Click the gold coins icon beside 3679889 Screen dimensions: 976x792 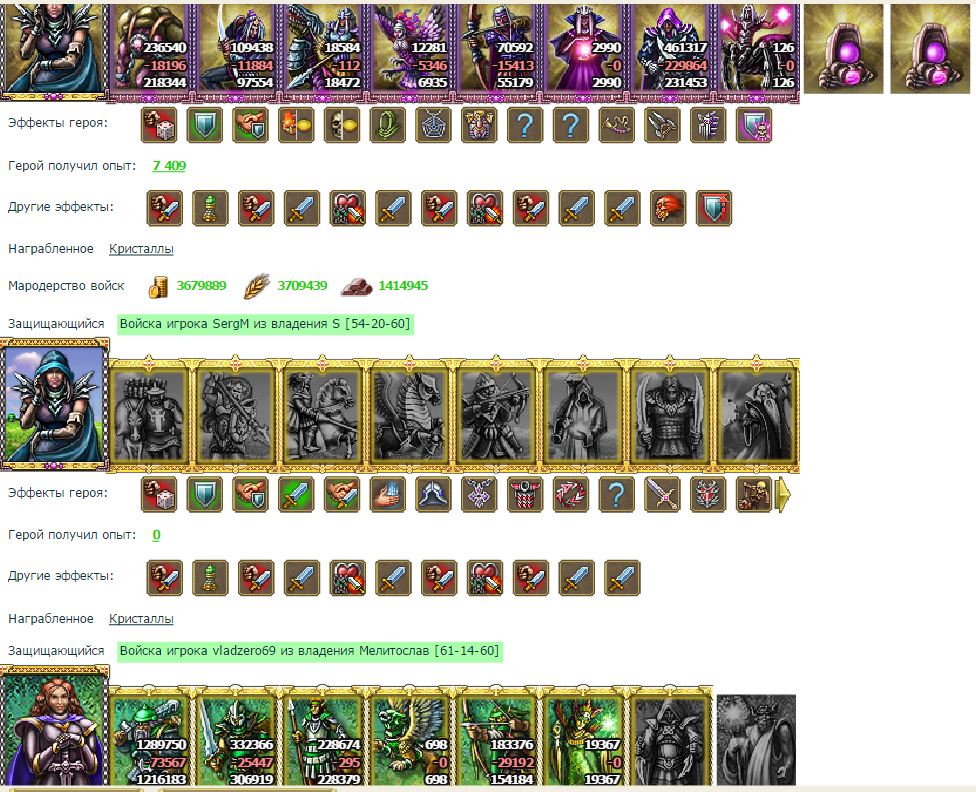[x=157, y=286]
